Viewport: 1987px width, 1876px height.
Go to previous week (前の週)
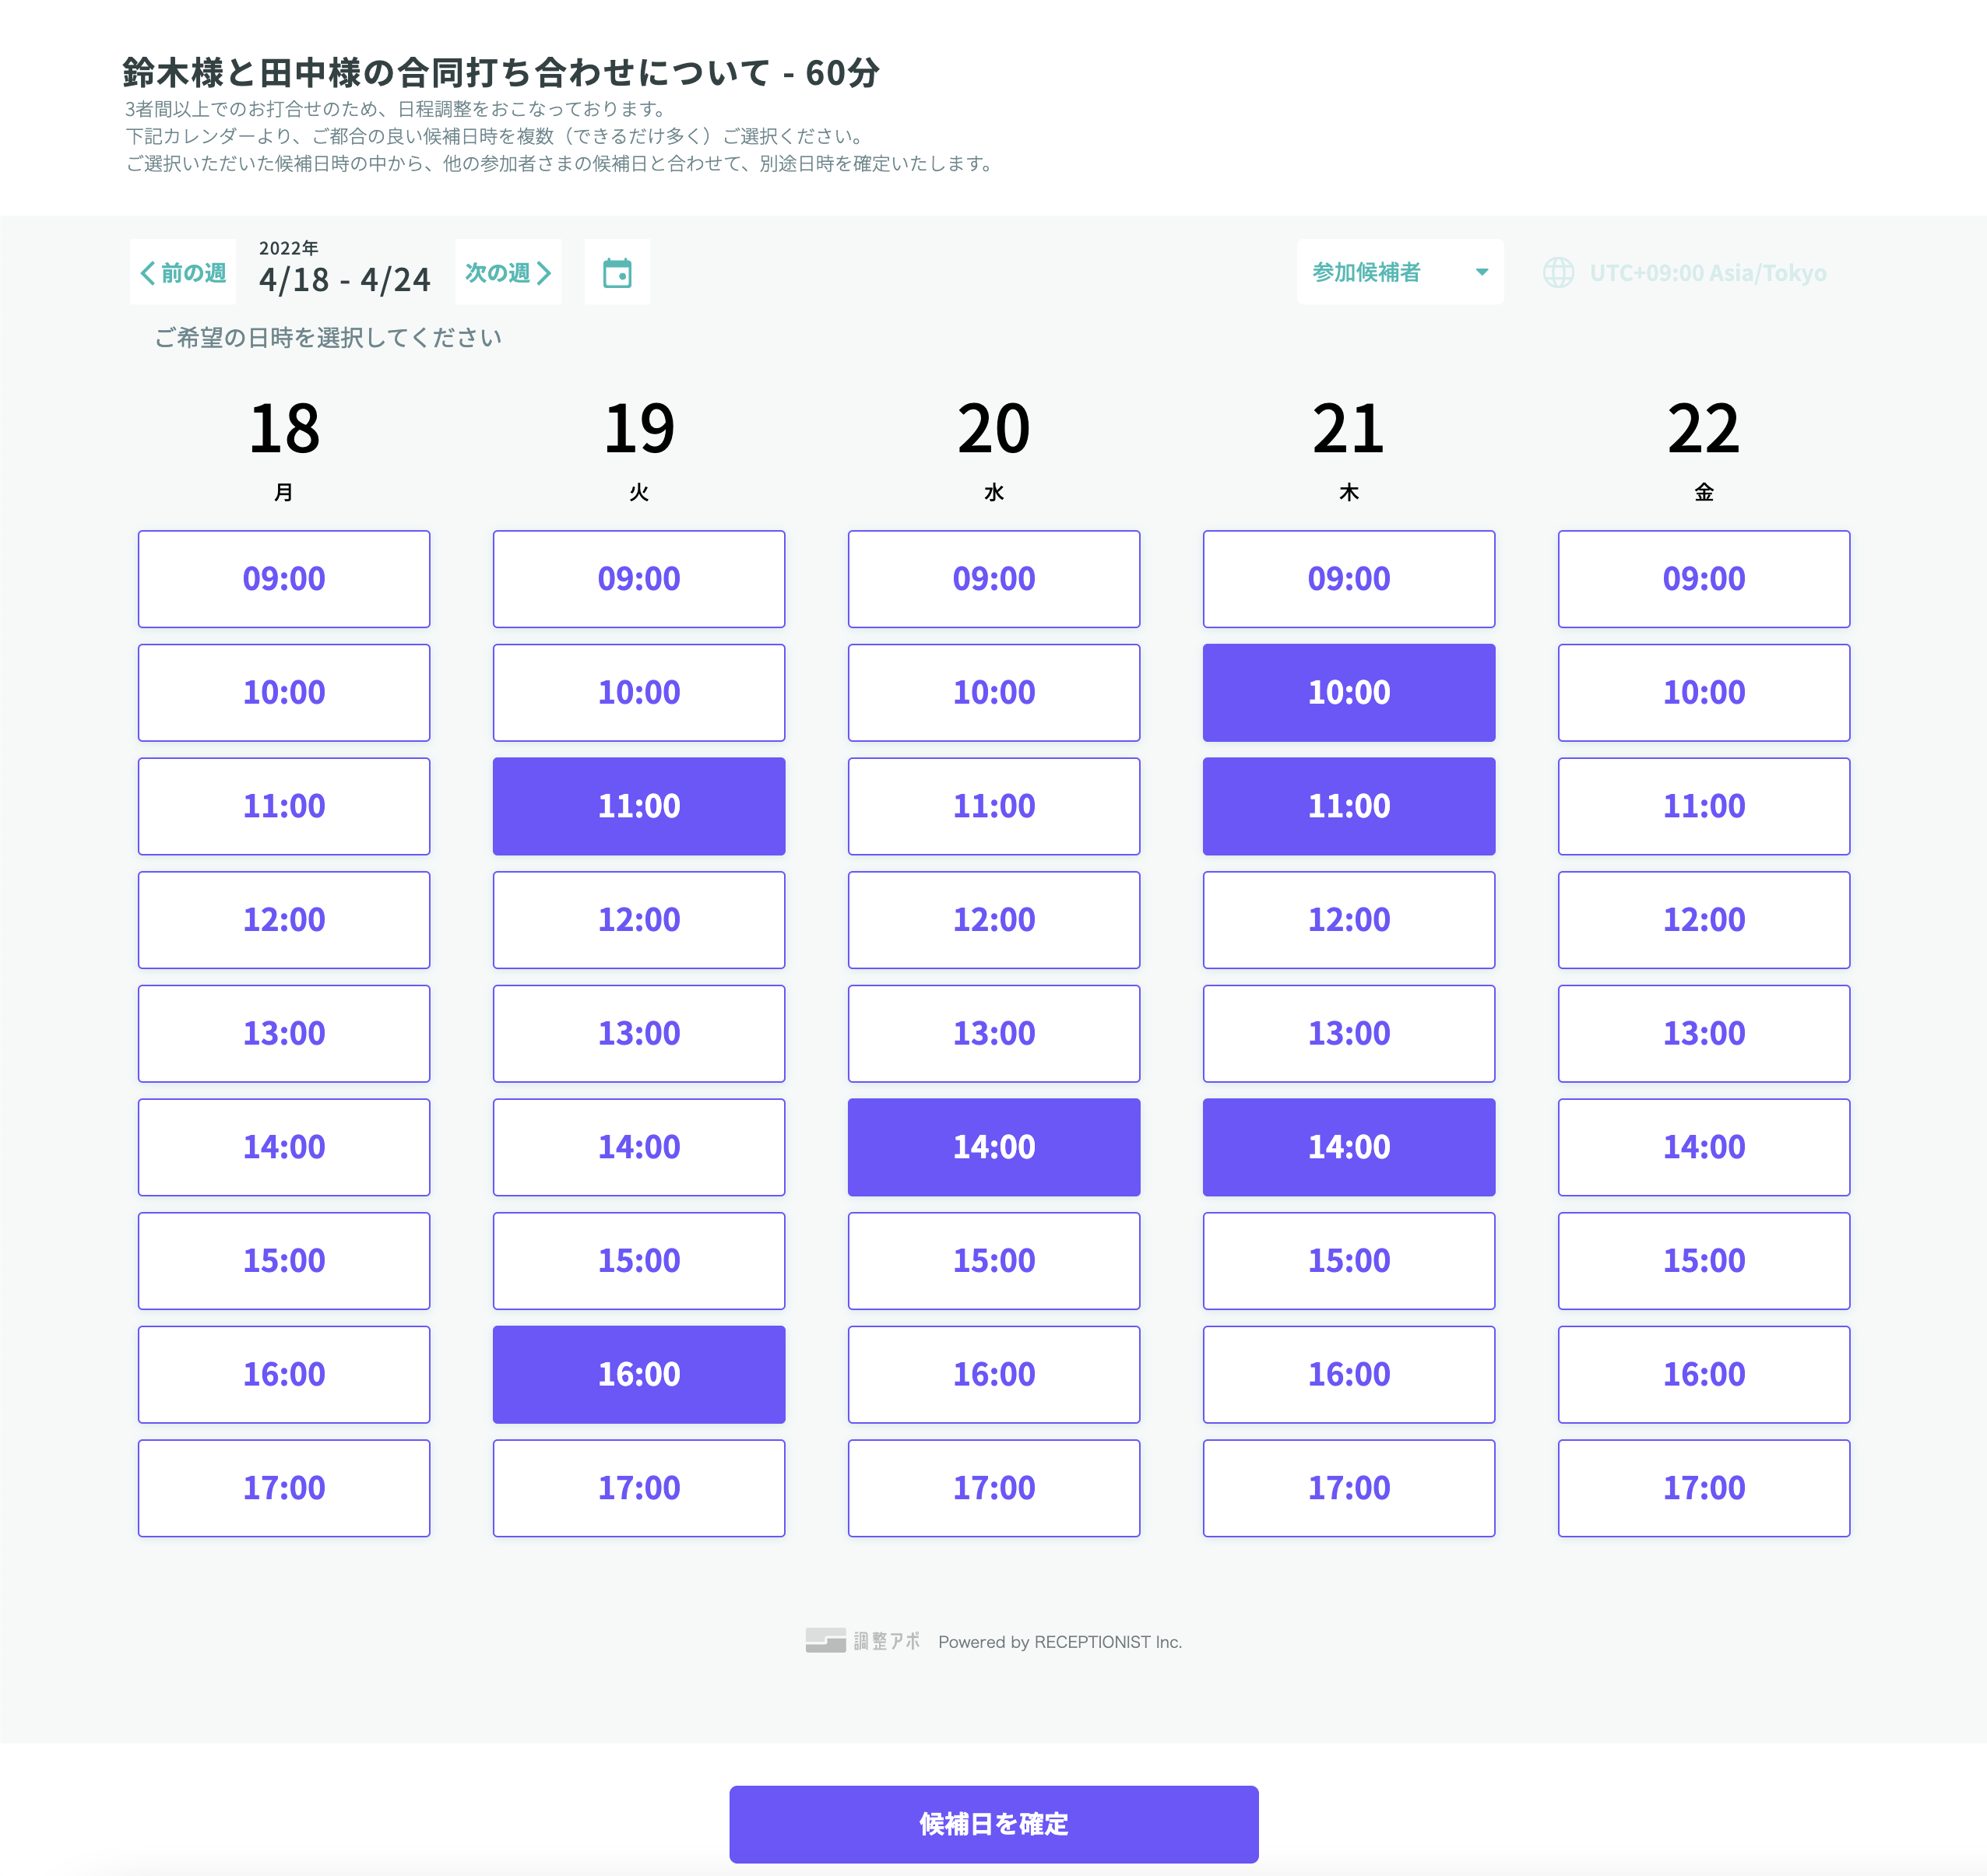(x=183, y=272)
